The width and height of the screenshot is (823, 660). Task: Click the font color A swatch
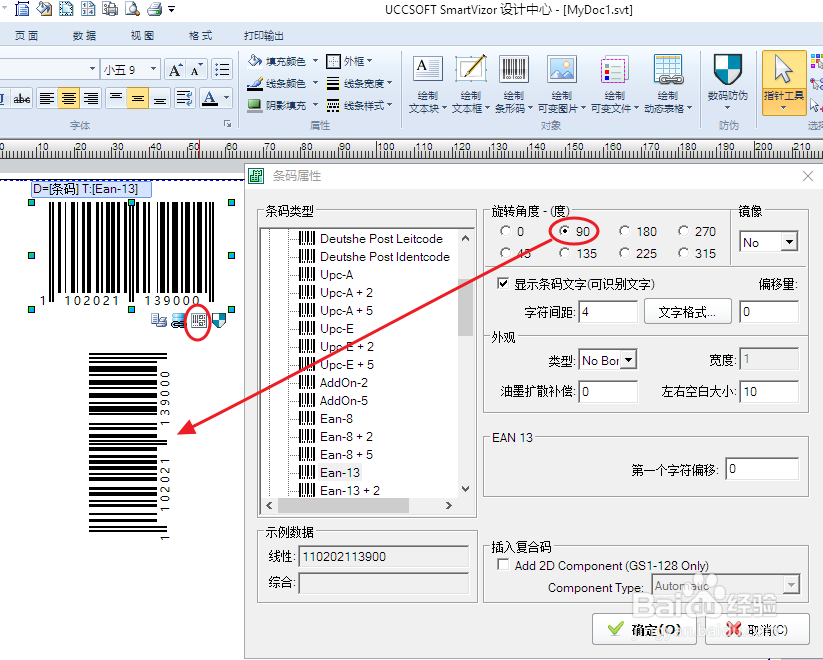pos(209,98)
